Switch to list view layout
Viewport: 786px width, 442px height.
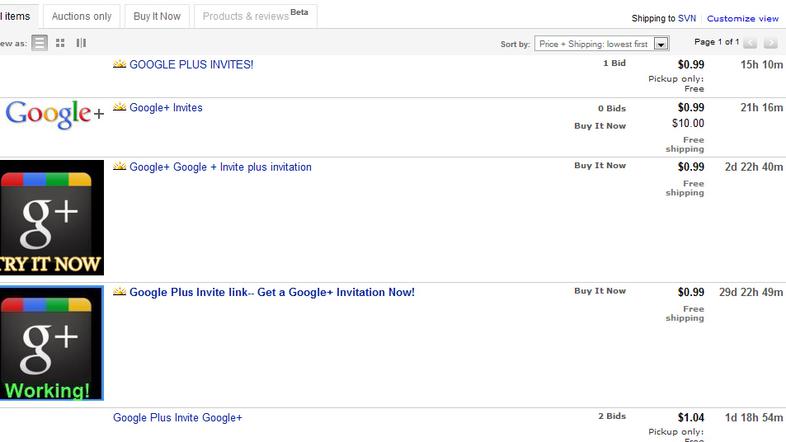pyautogui.click(x=40, y=43)
